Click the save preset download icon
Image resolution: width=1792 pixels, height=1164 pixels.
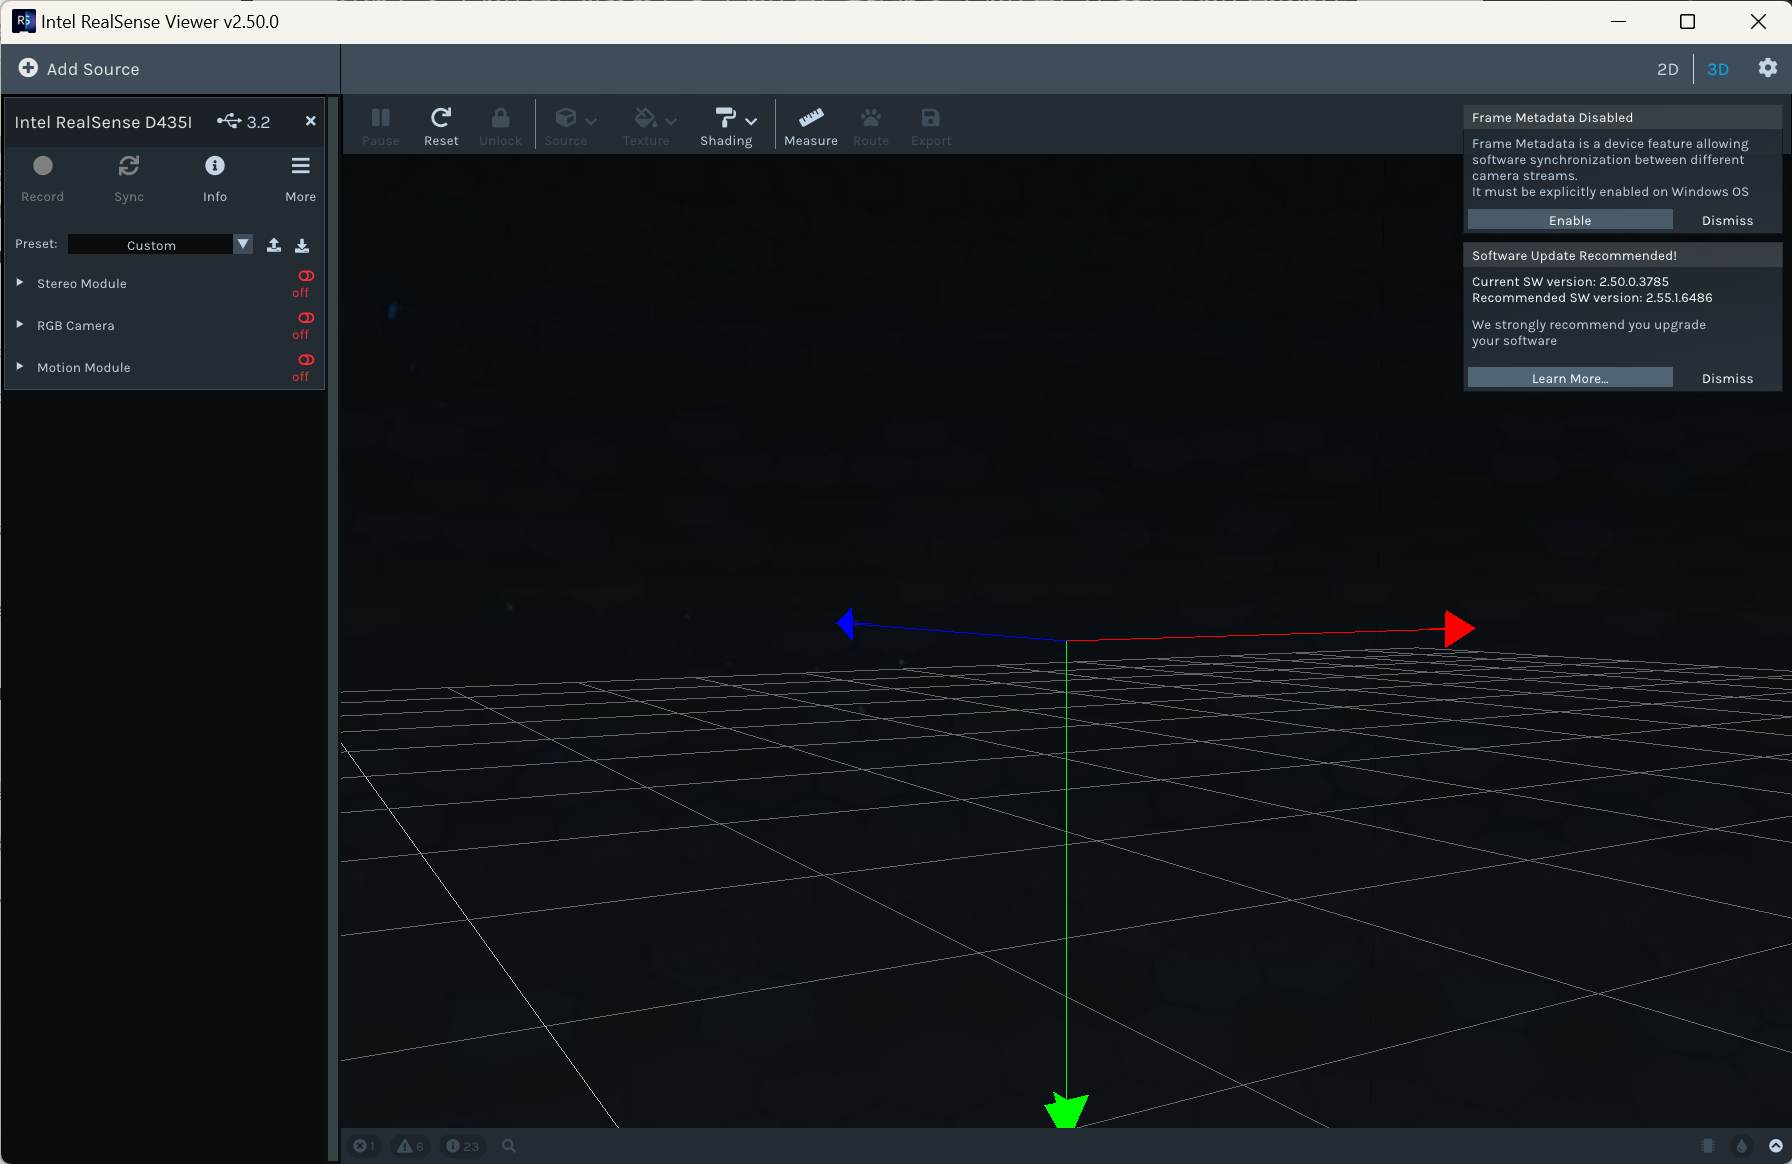(x=302, y=245)
